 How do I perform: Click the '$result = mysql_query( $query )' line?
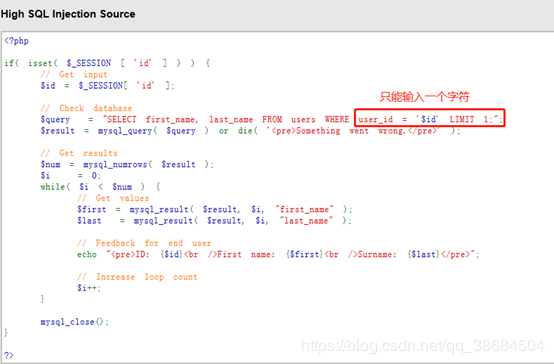(251, 131)
